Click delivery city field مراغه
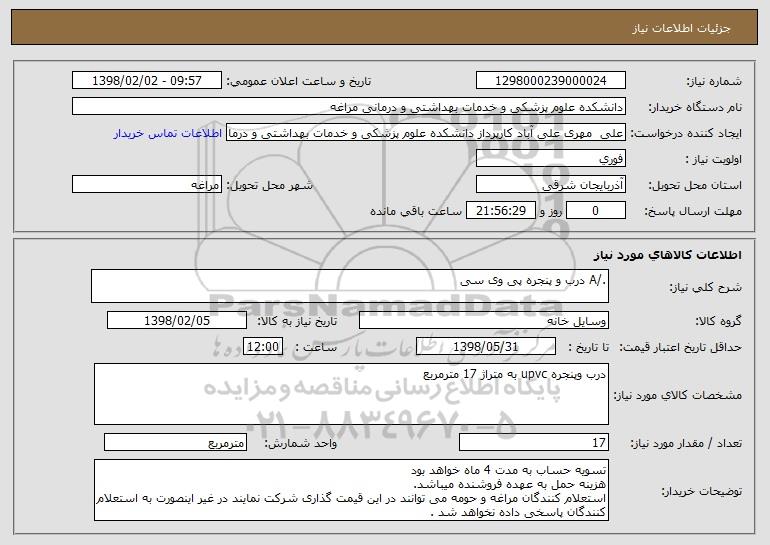Viewport: 770px width, 545px height. [x=147, y=185]
